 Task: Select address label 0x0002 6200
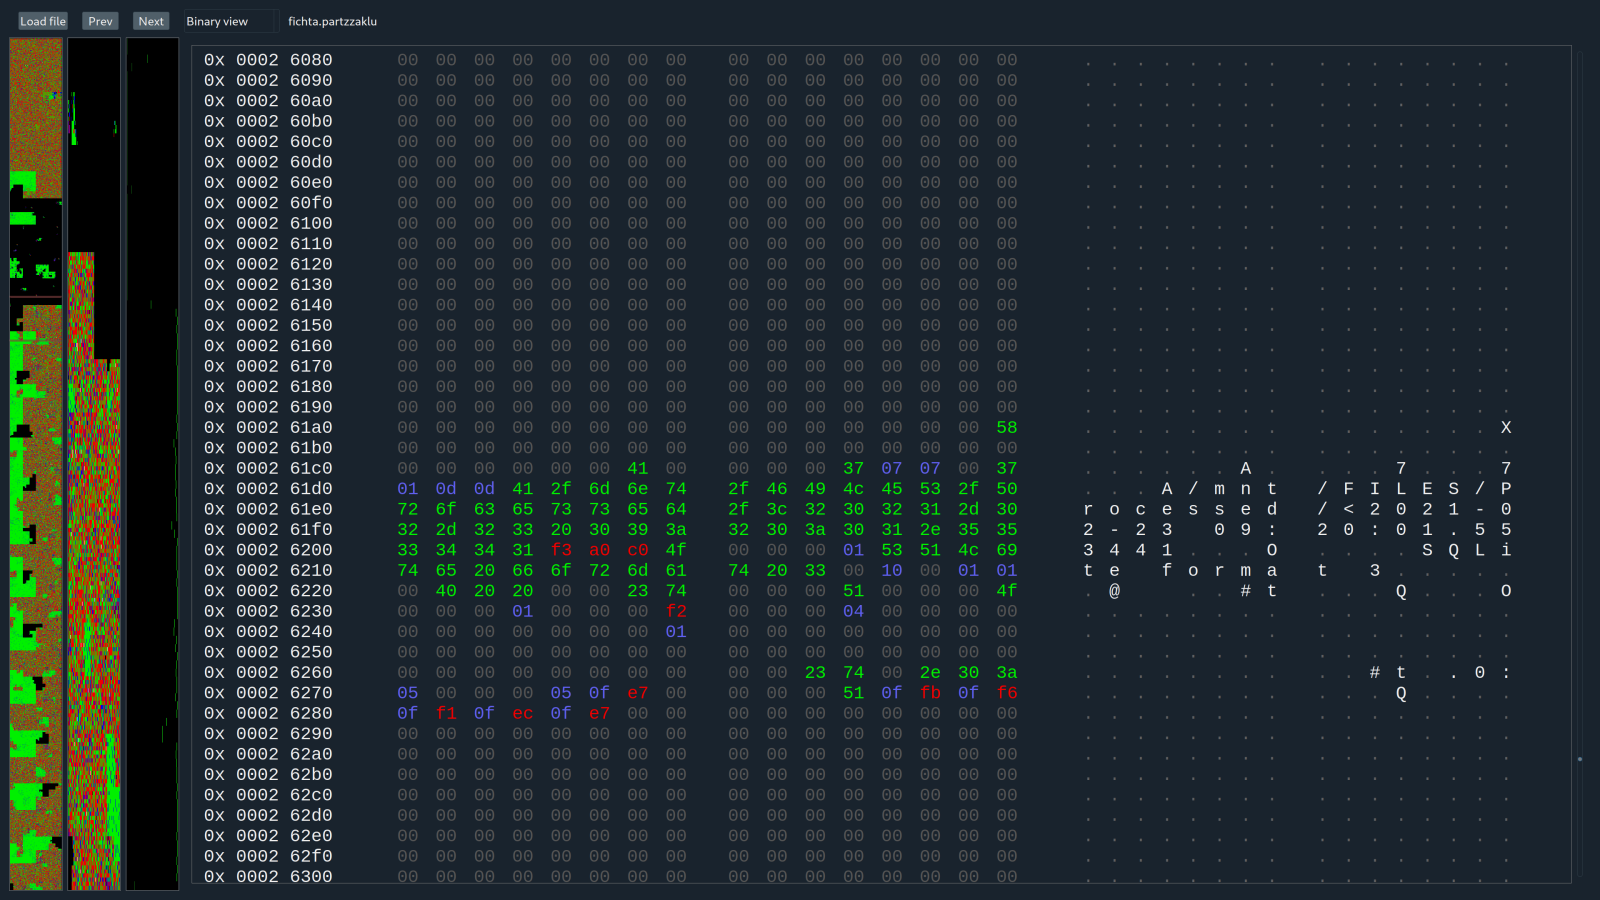[x=268, y=550]
